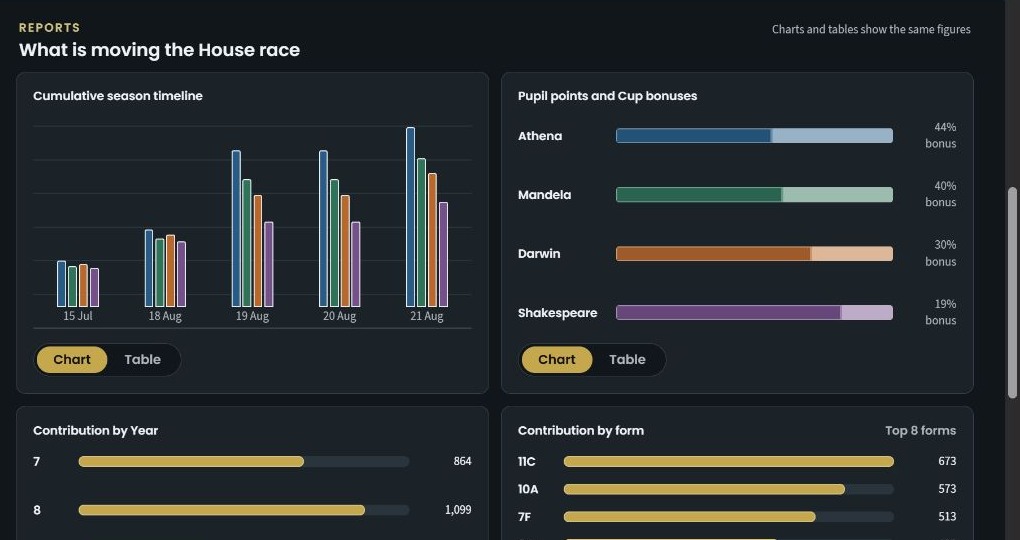Click Mandela's pupil points bar
Image resolution: width=1020 pixels, height=540 pixels.
point(755,195)
